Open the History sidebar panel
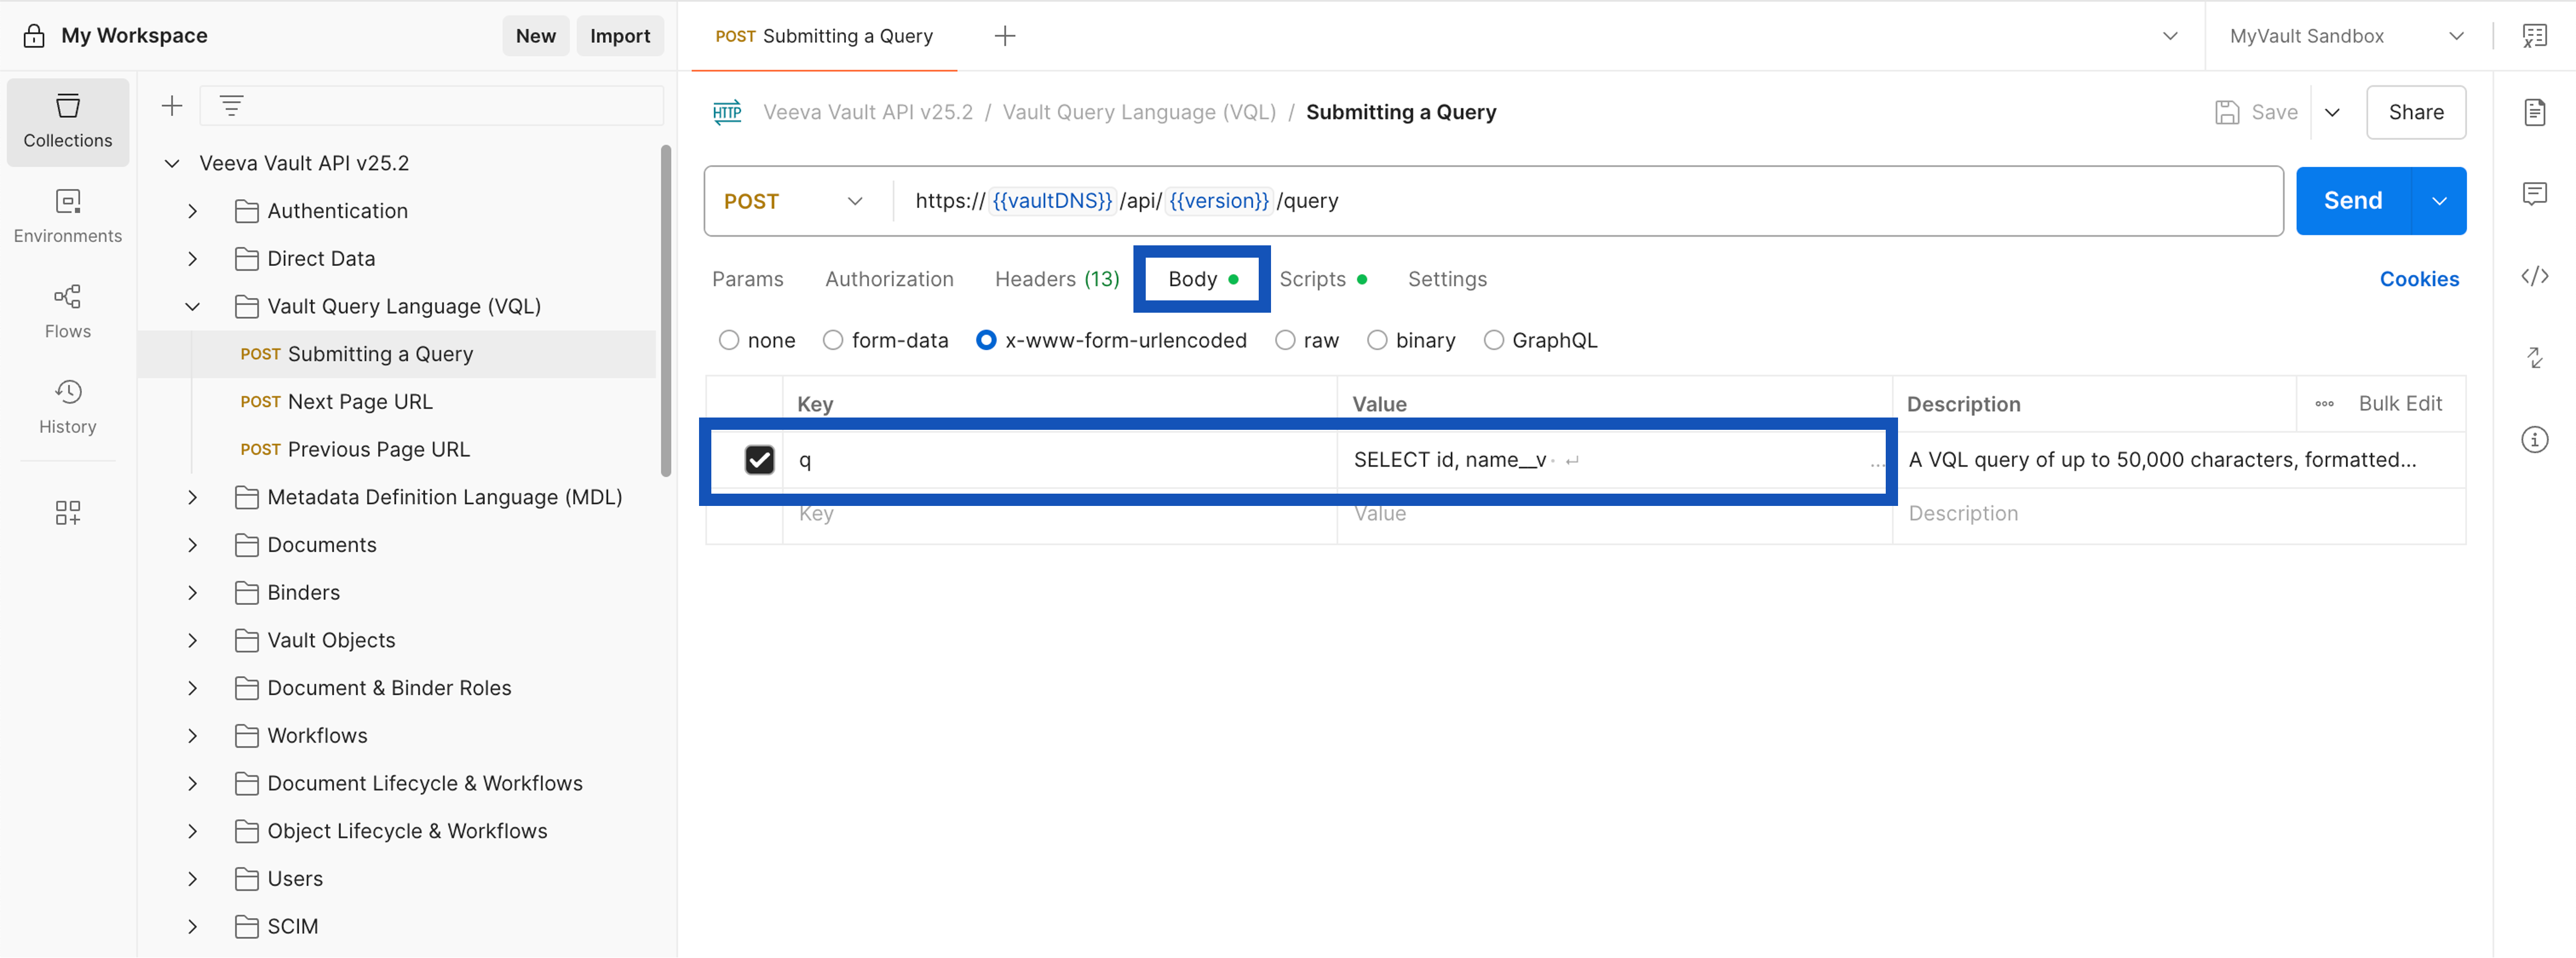Image resolution: width=2576 pixels, height=958 pixels. click(67, 406)
